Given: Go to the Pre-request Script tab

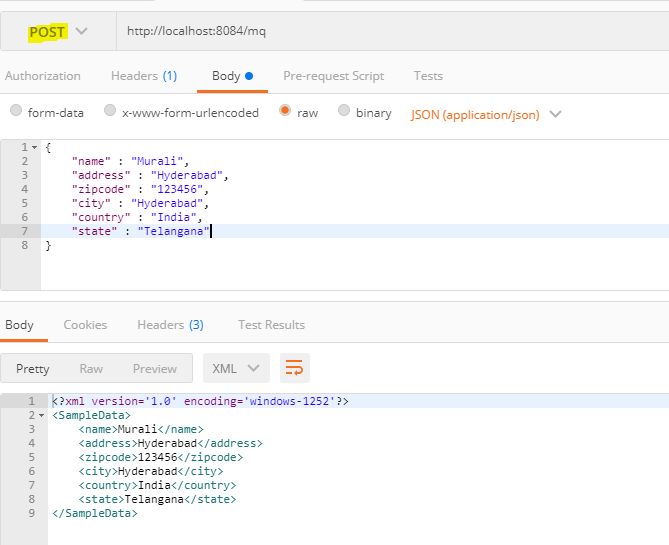Looking at the screenshot, I should 334,76.
